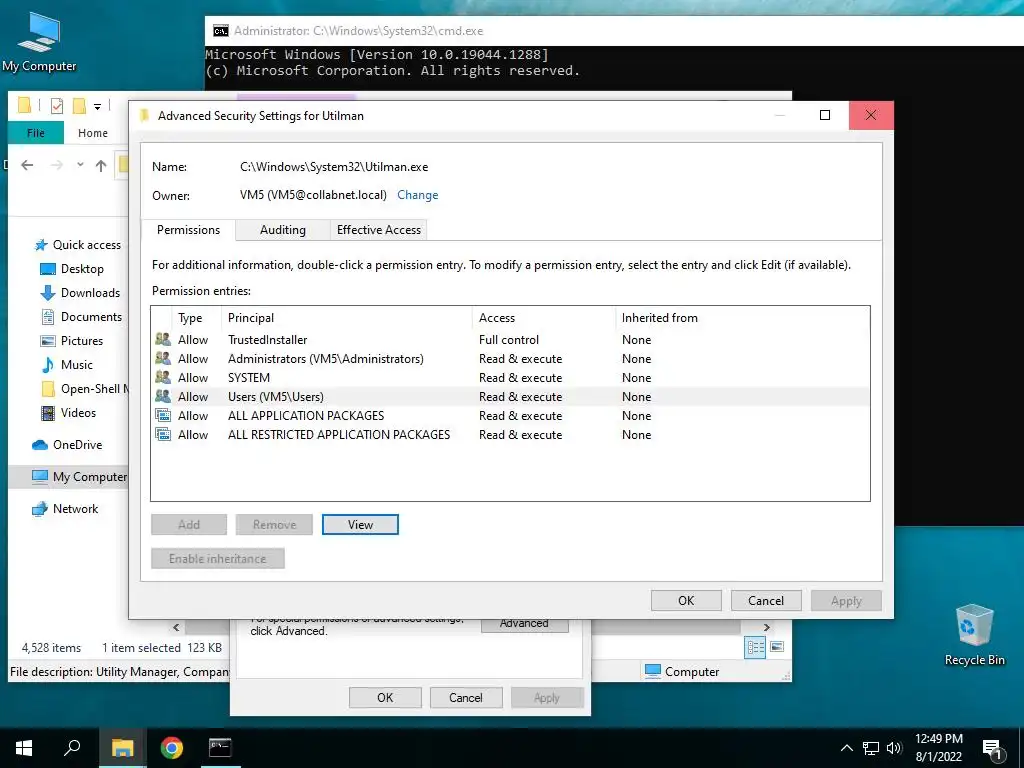Open File Explorer from the taskbar

pos(122,748)
